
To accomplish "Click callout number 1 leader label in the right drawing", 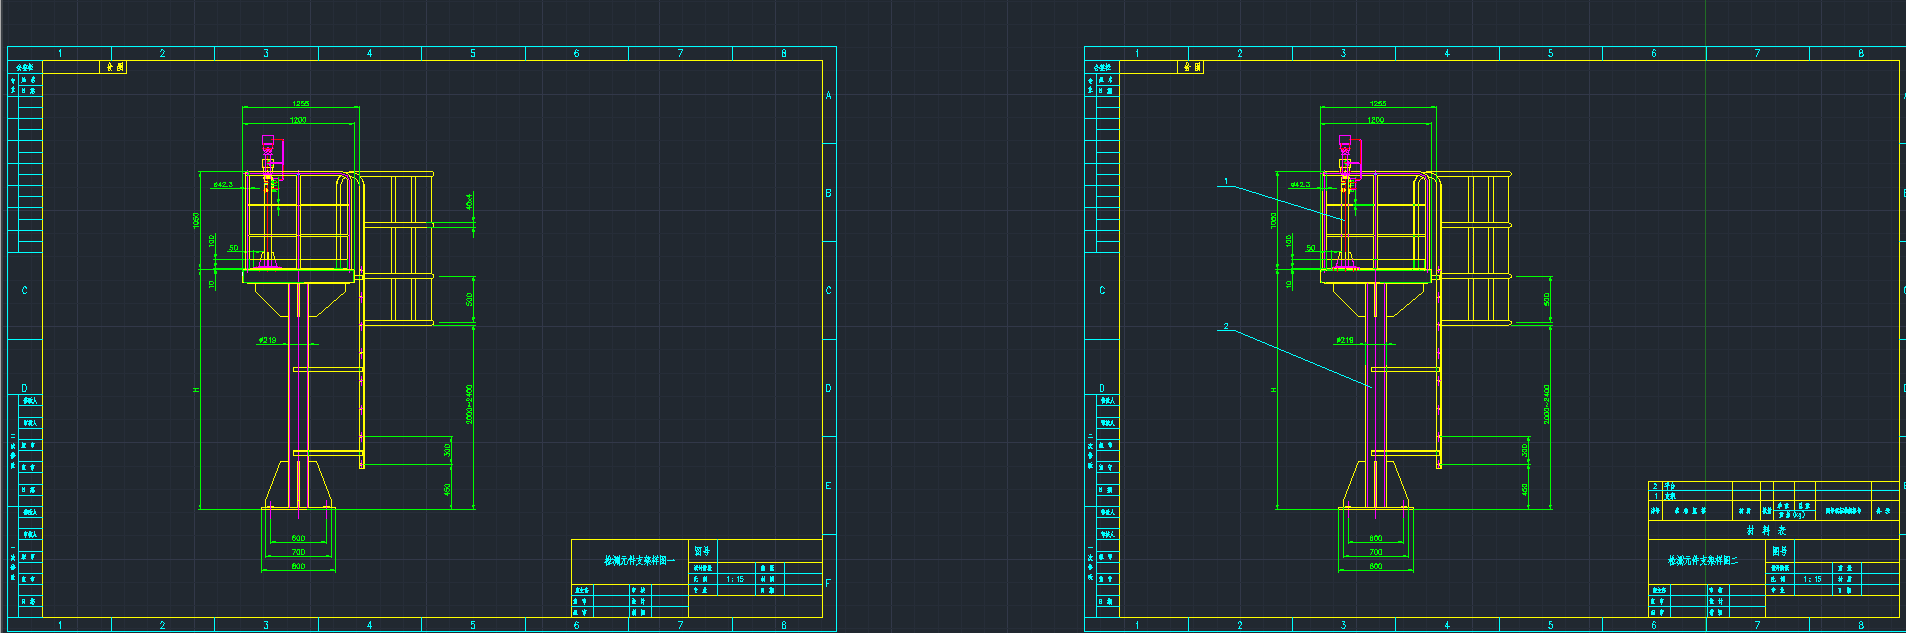I will point(1225,183).
